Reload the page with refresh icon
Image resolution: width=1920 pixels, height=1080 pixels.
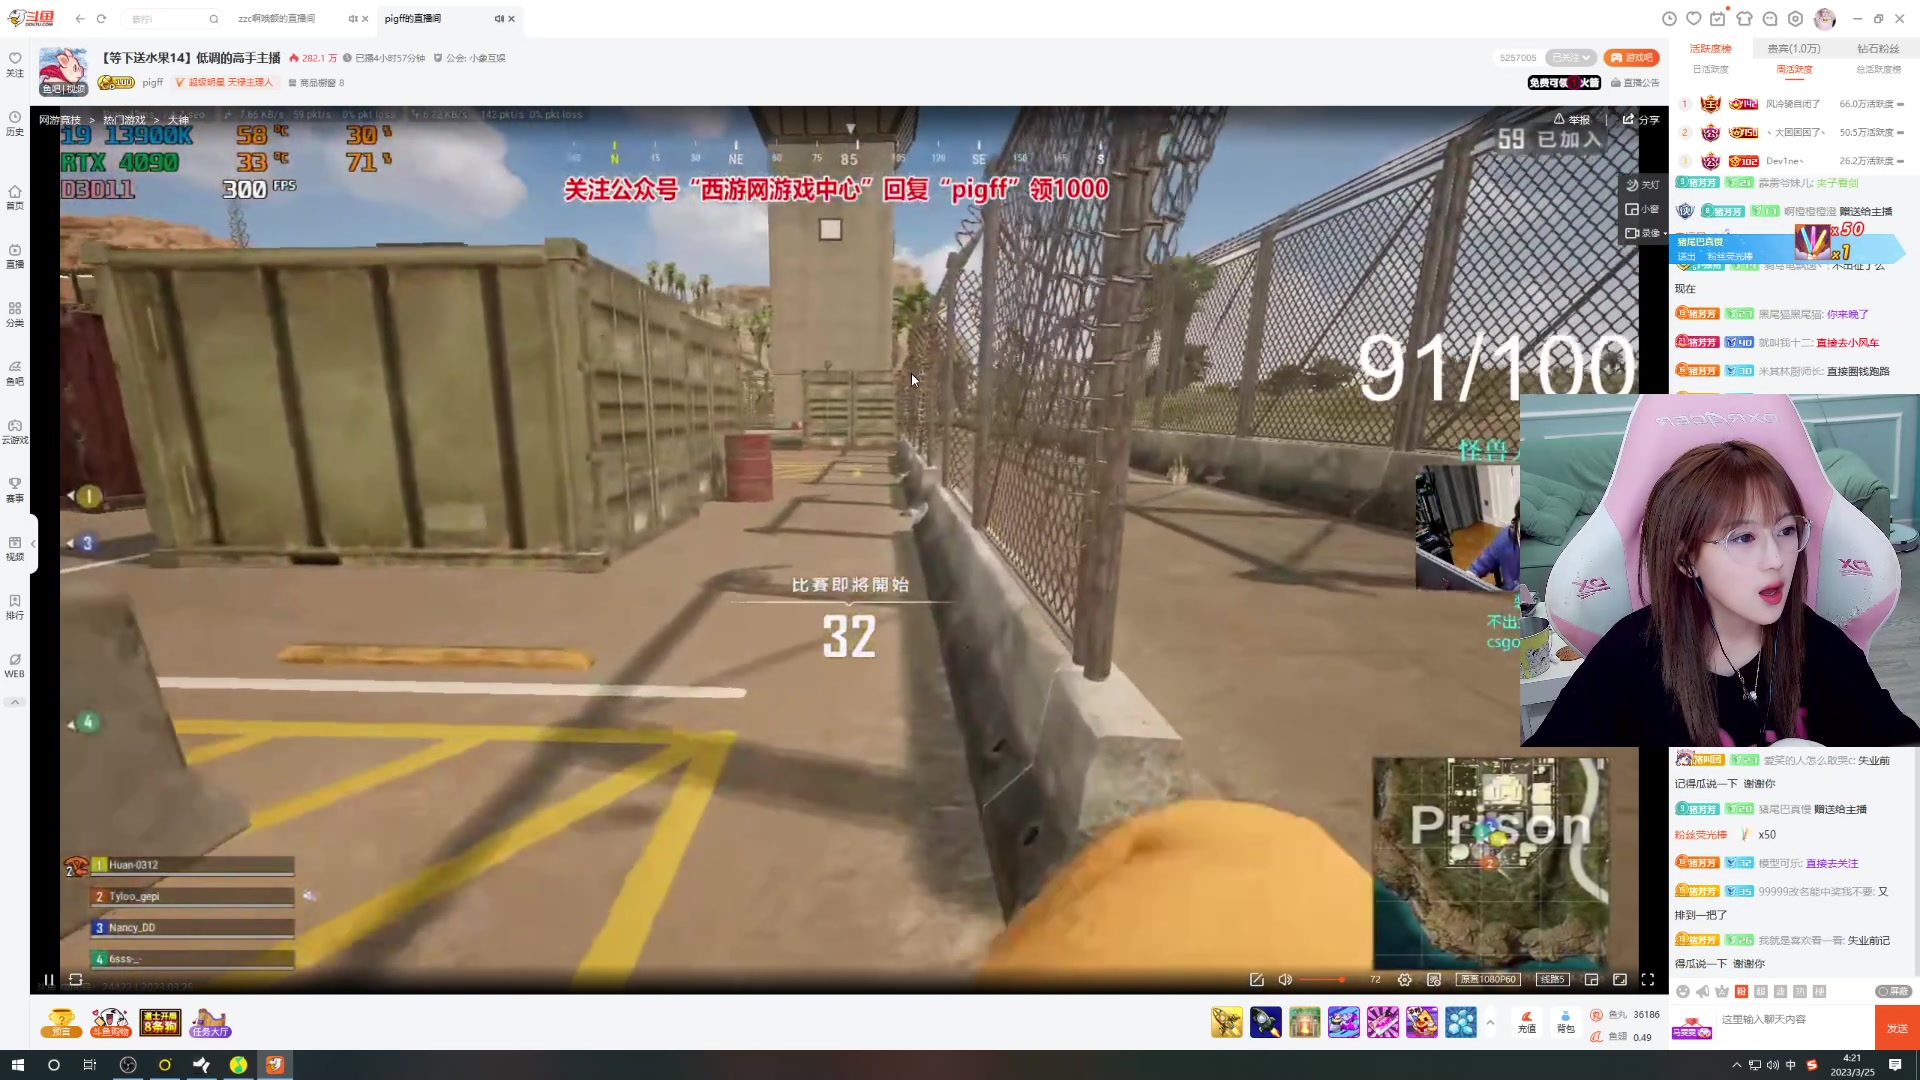point(101,18)
